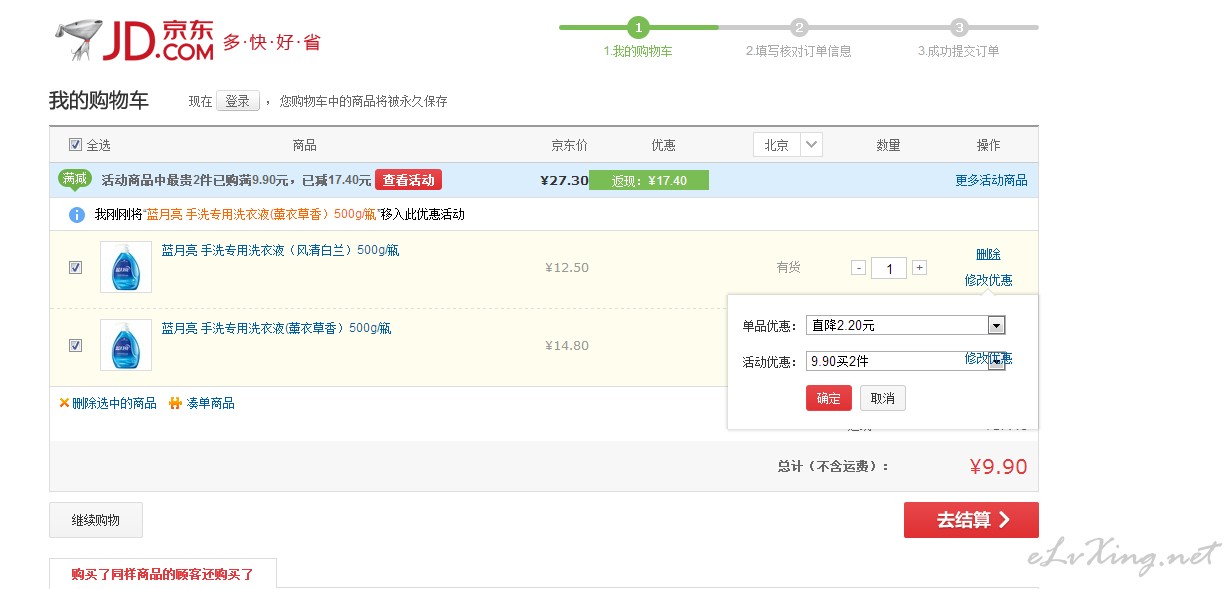This screenshot has width=1232, height=589.
Task: Open the 活动优惠 9.90买2件 dropdown
Action: (905, 361)
